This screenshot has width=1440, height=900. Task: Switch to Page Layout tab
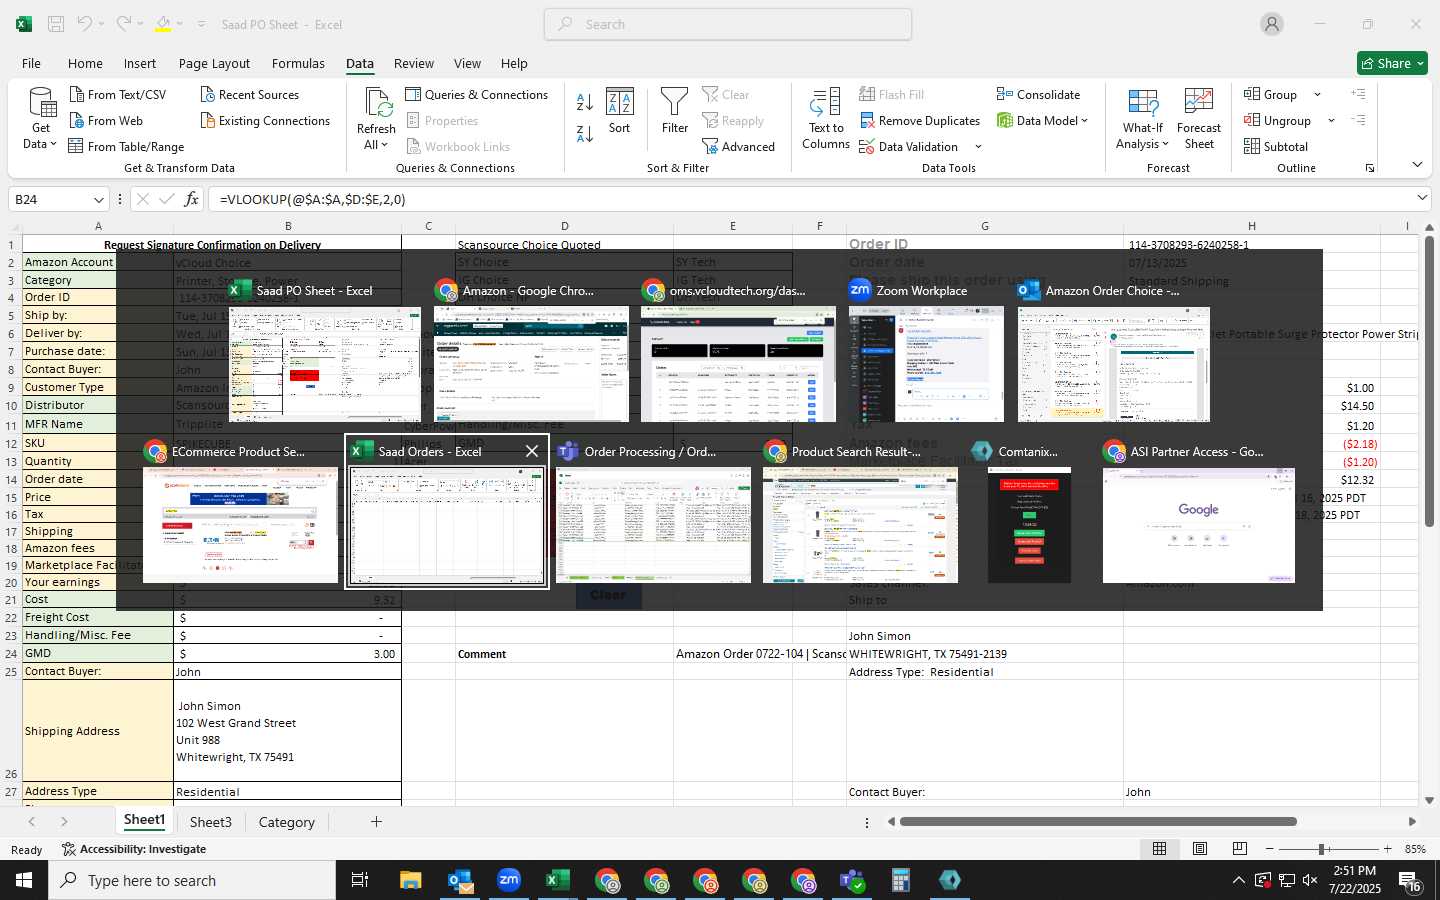[x=214, y=63]
